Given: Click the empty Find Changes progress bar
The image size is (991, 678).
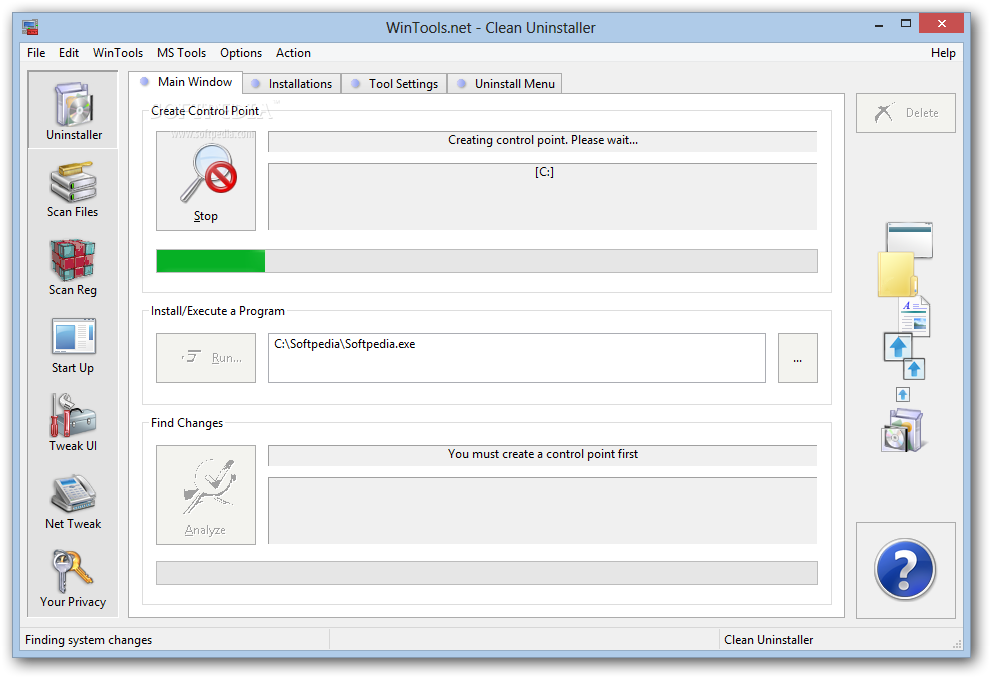Looking at the screenshot, I should (487, 573).
